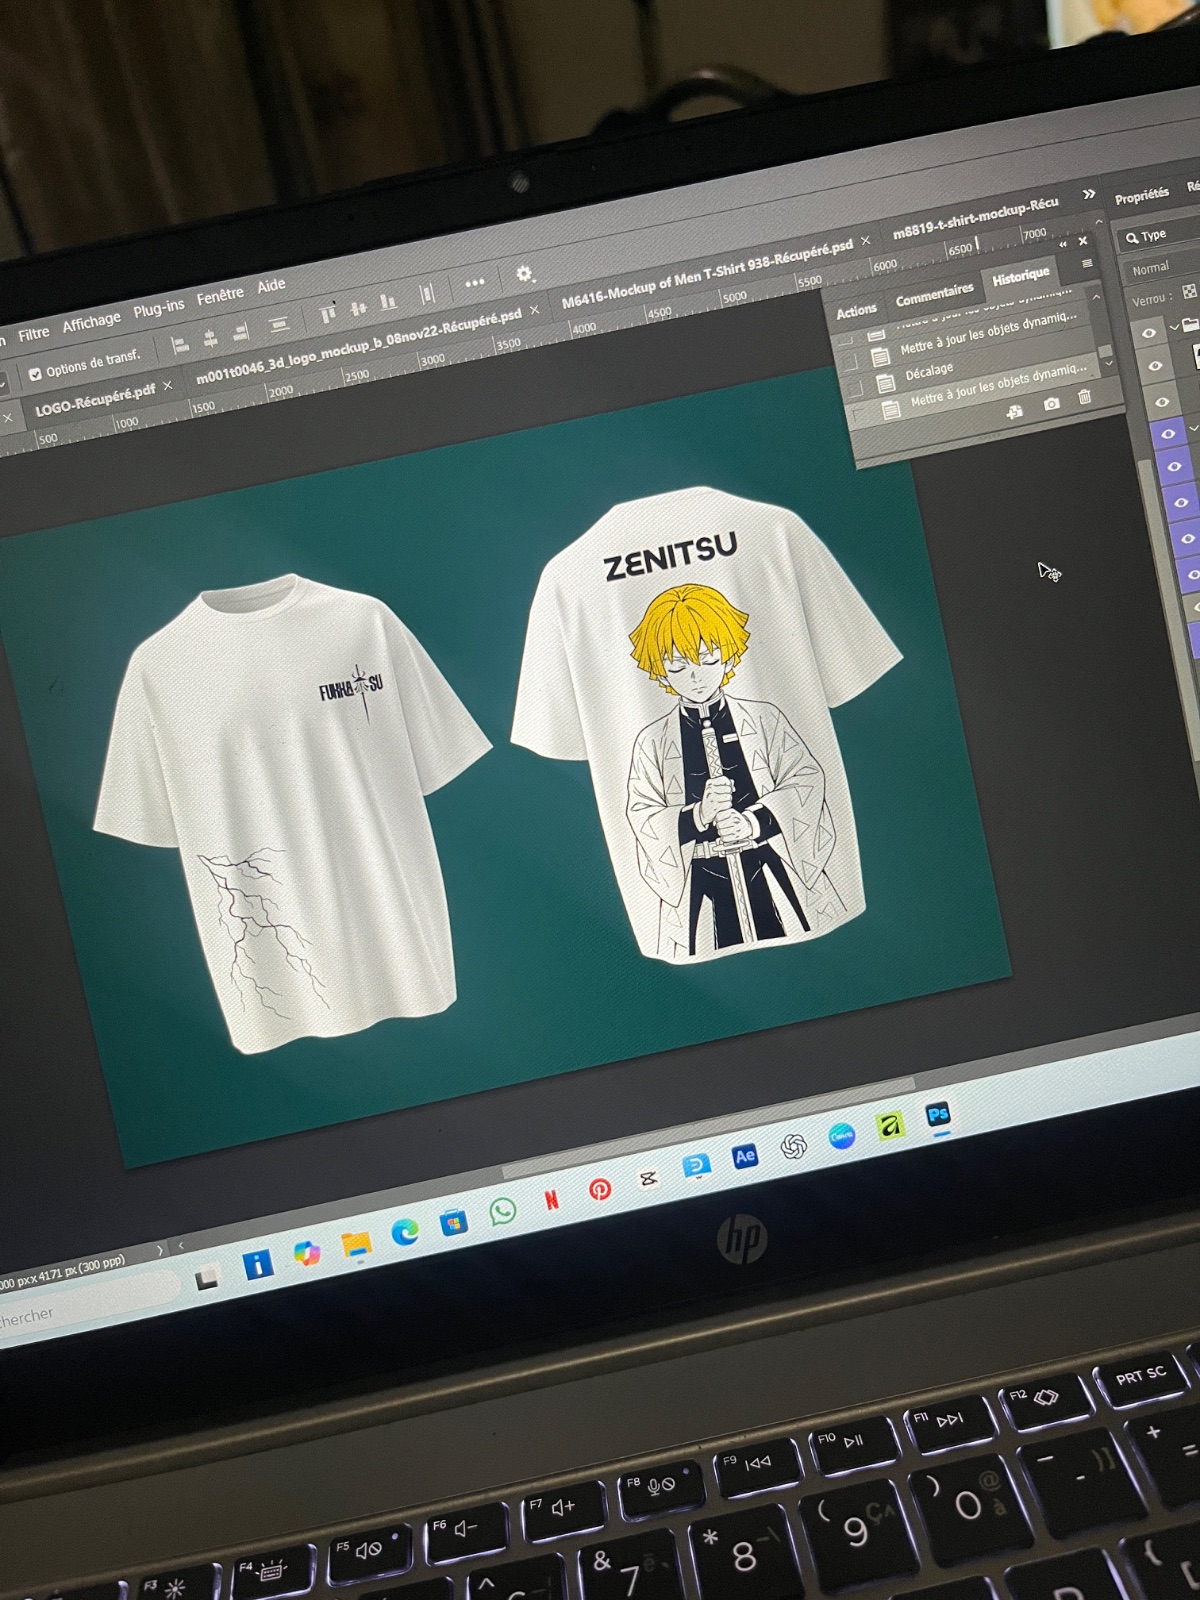Set history brush source on highlighted last state
The width and height of the screenshot is (1200, 1600).
pos(860,414)
